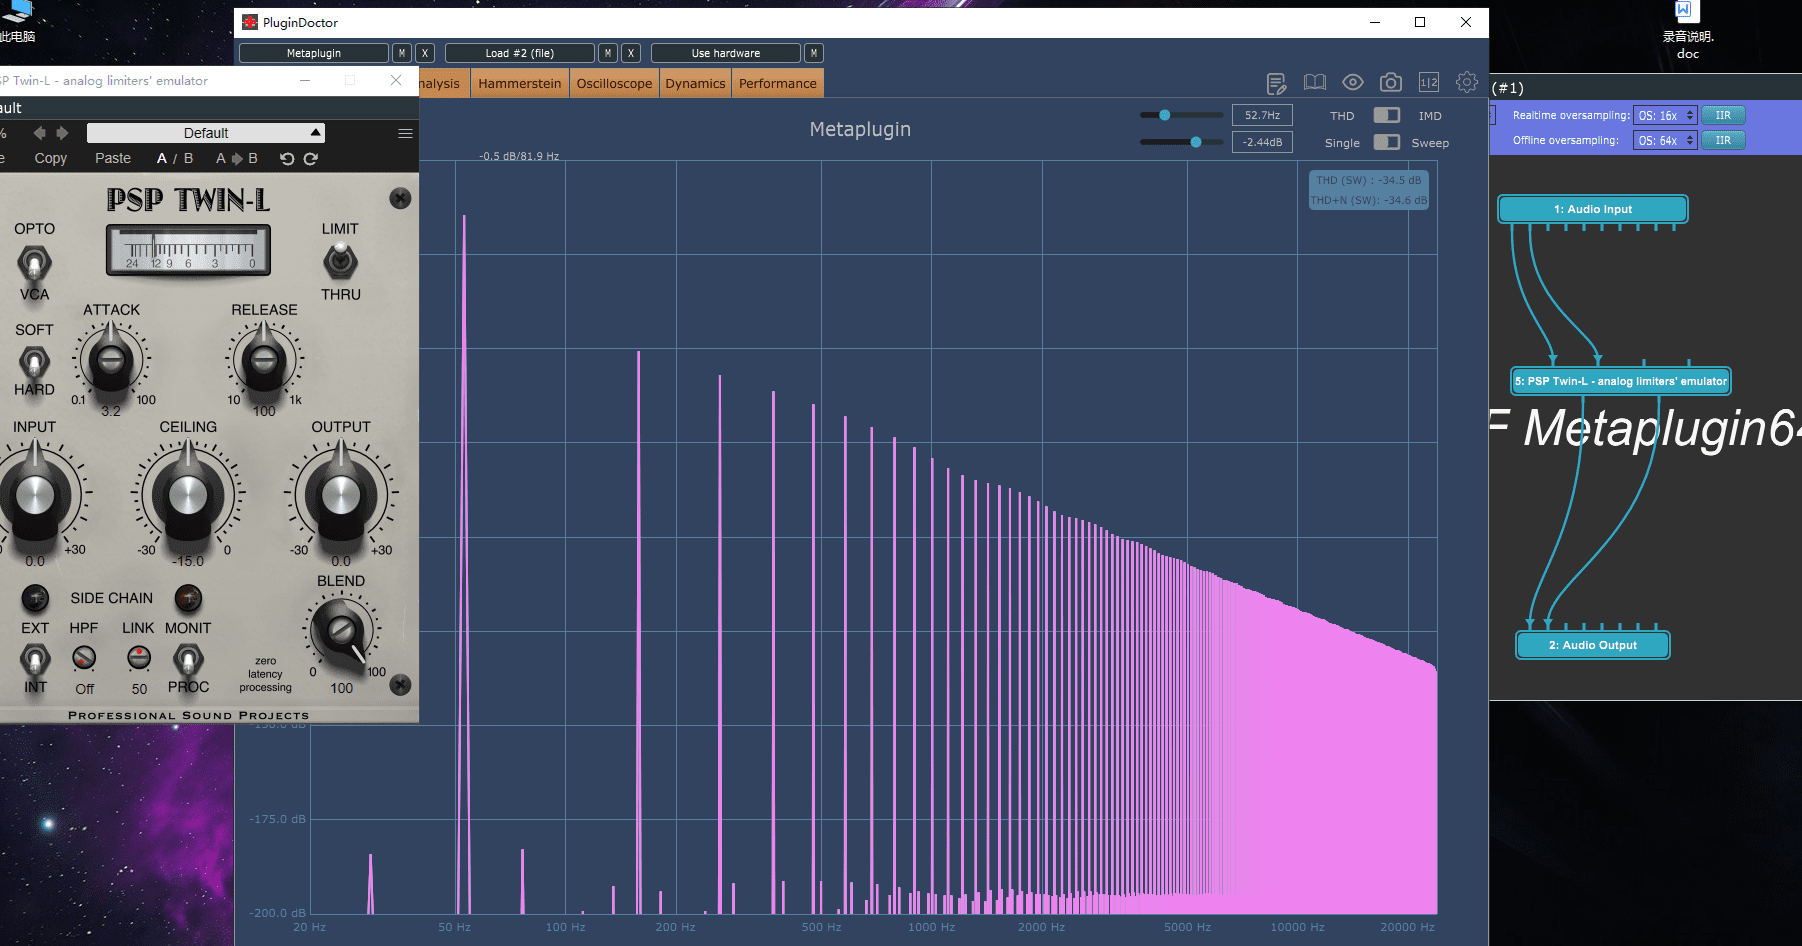
Task: Open offline oversampling OS: 64x dropdown
Action: click(x=1665, y=140)
